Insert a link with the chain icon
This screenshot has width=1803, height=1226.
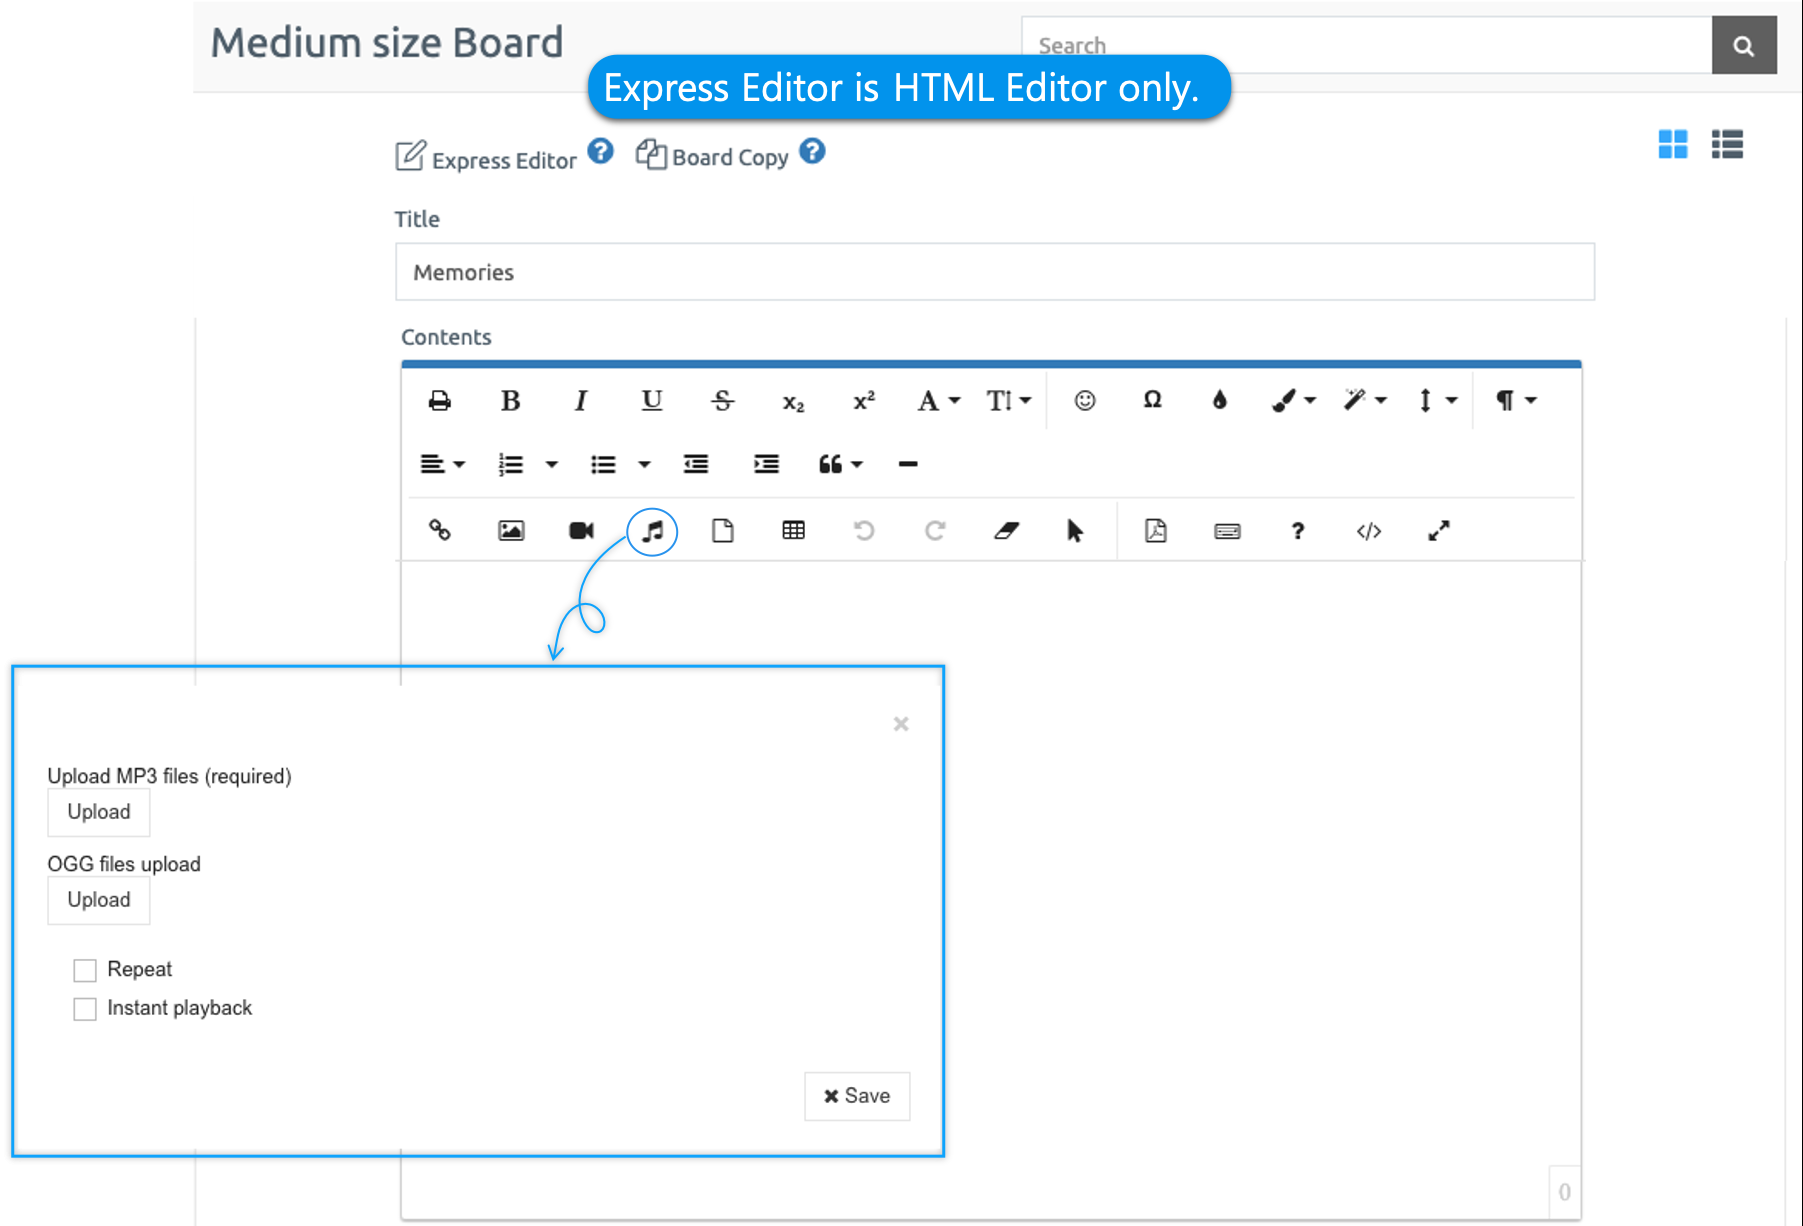[440, 531]
